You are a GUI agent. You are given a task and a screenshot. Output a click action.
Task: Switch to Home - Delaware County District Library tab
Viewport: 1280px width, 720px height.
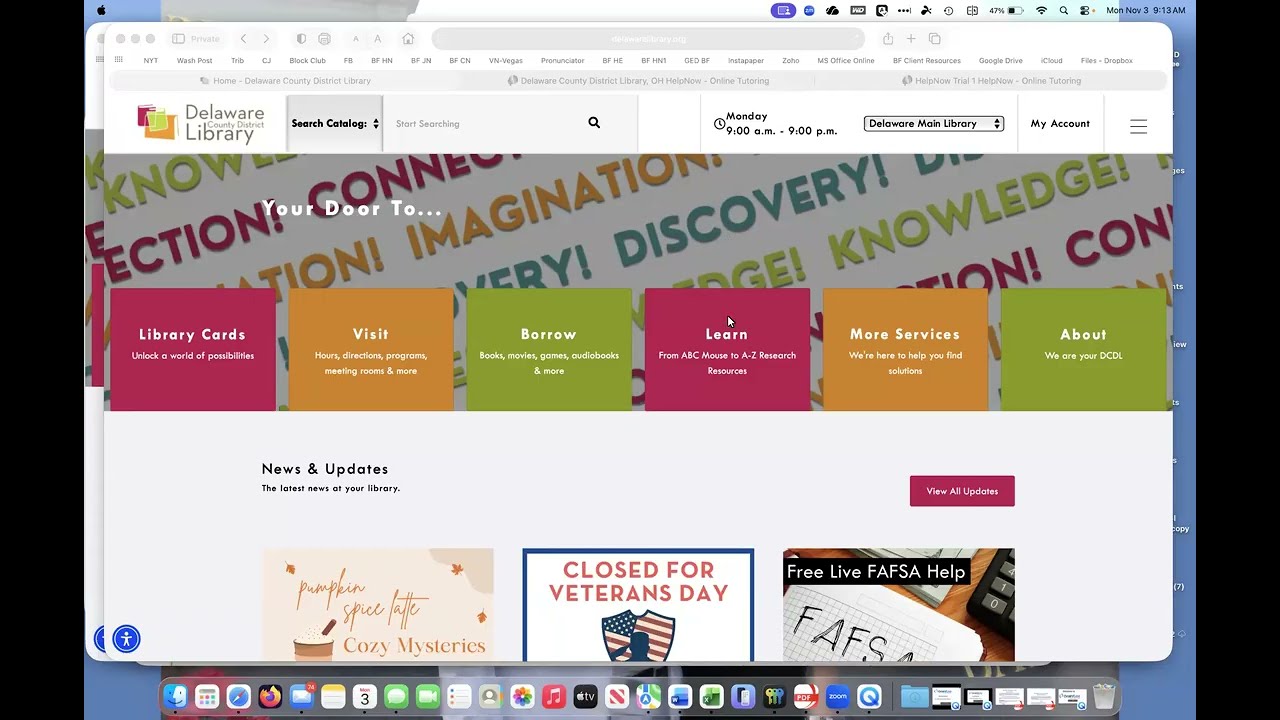(285, 80)
